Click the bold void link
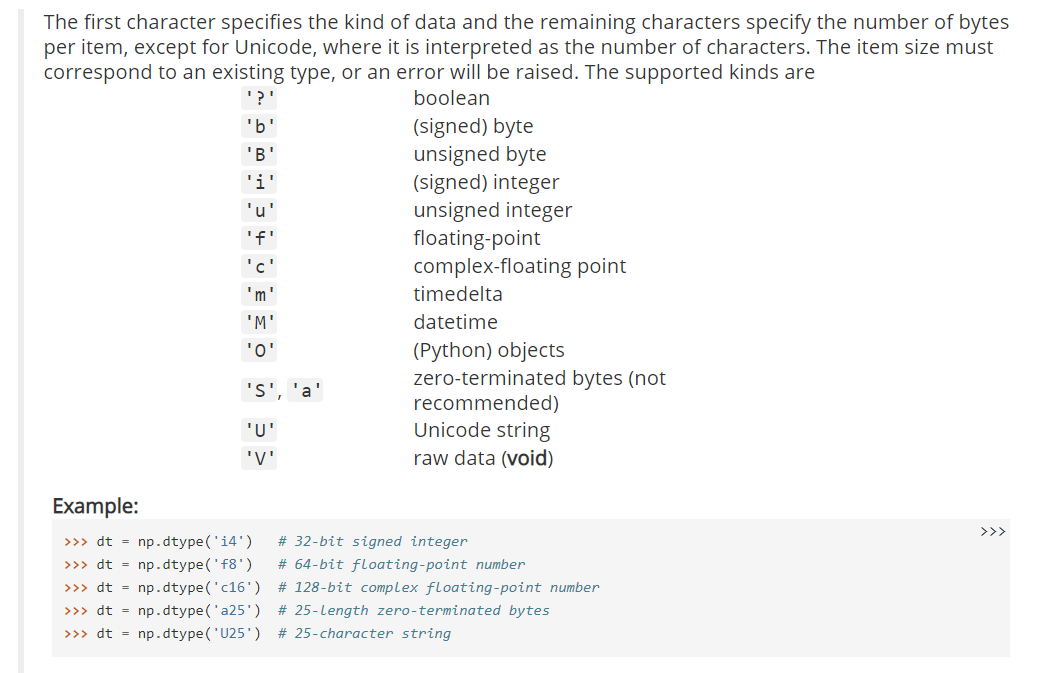 527,458
